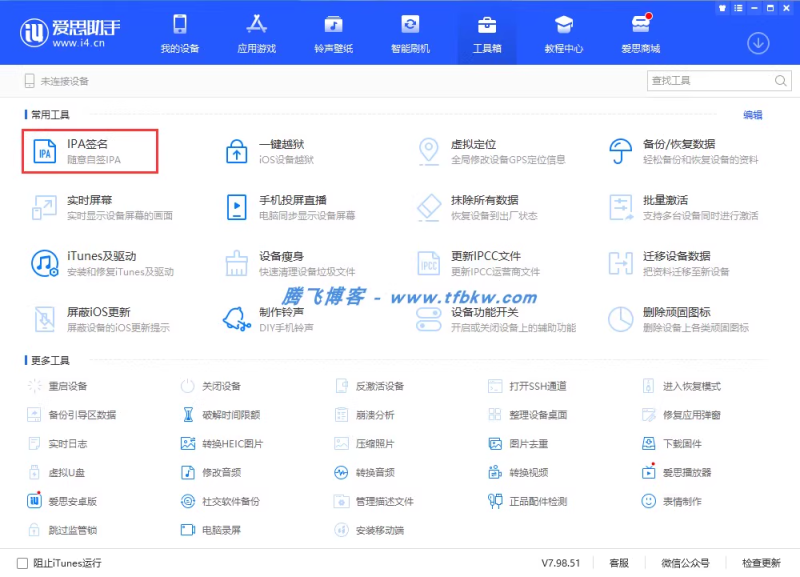Viewport: 800px width, 577px height.
Task: Click the 检查更新 button
Action: (x=761, y=563)
